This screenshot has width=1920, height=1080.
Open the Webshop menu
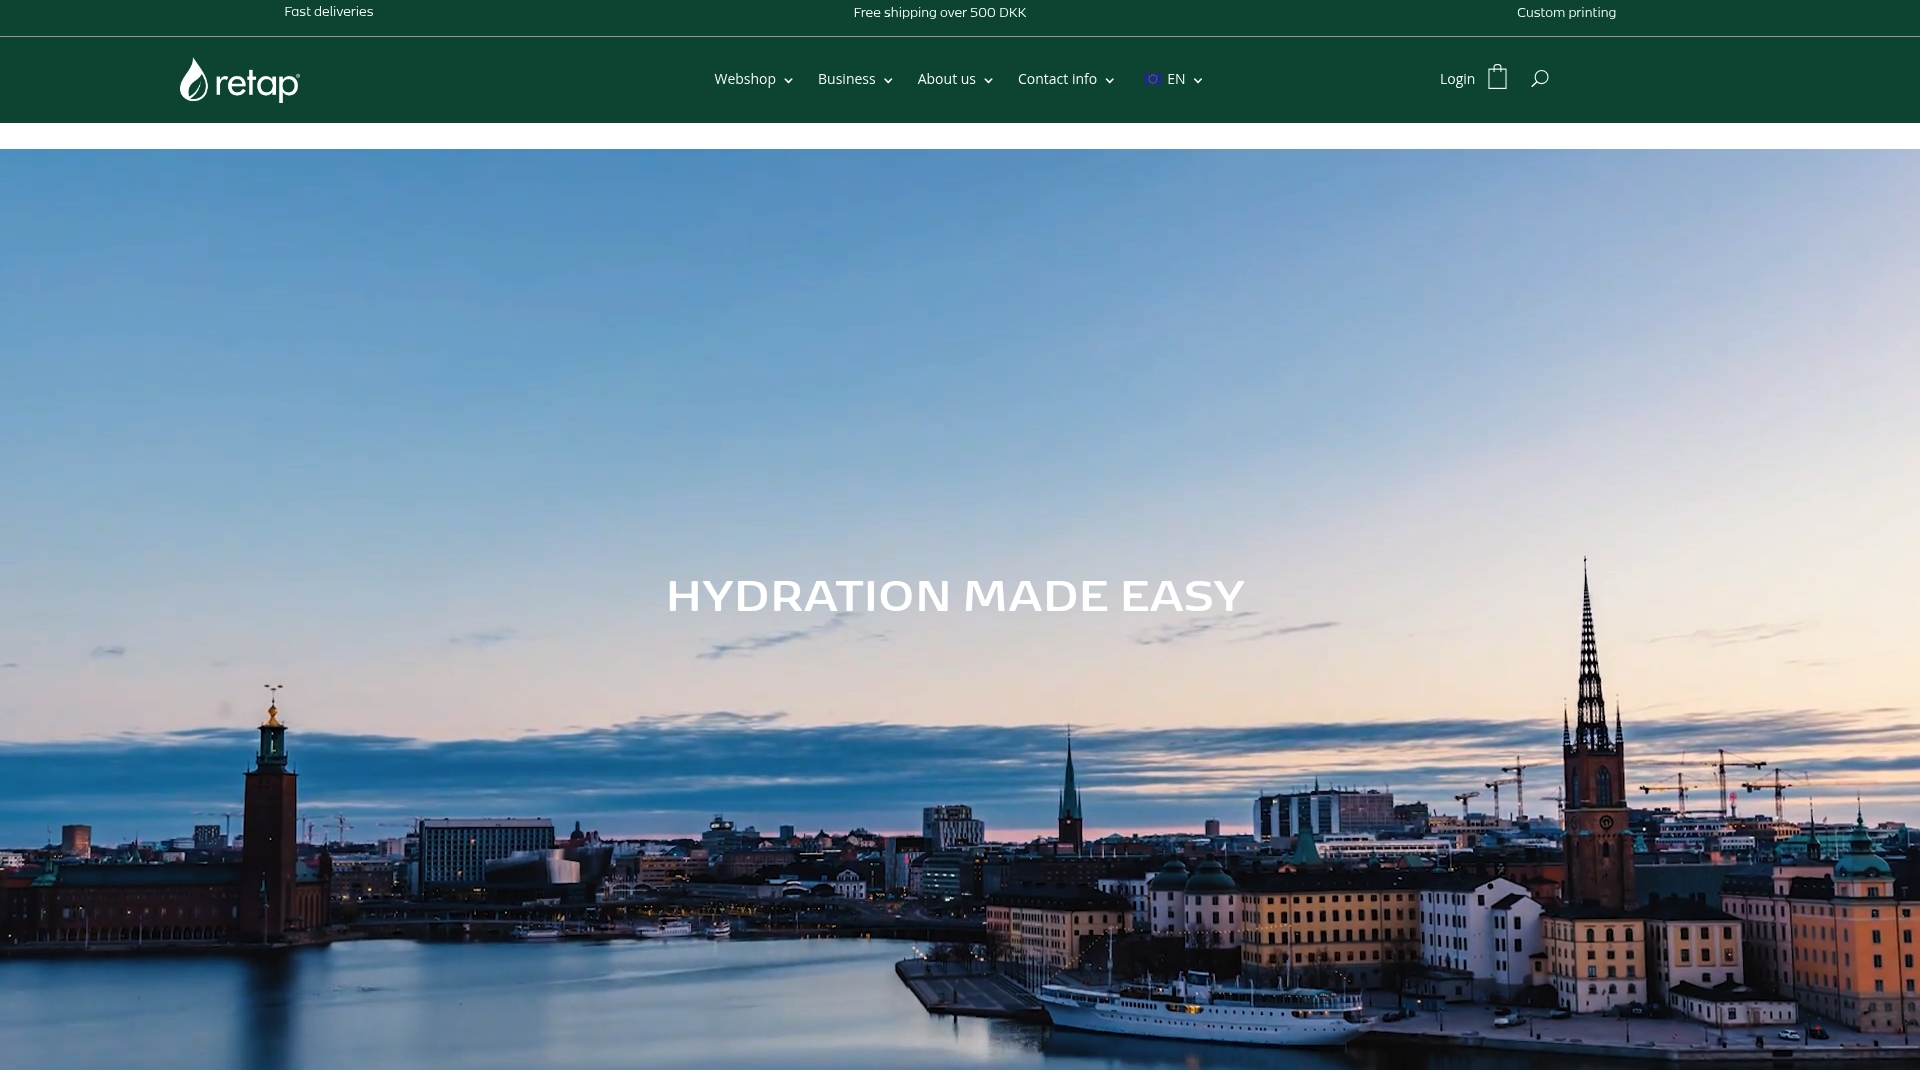click(744, 79)
